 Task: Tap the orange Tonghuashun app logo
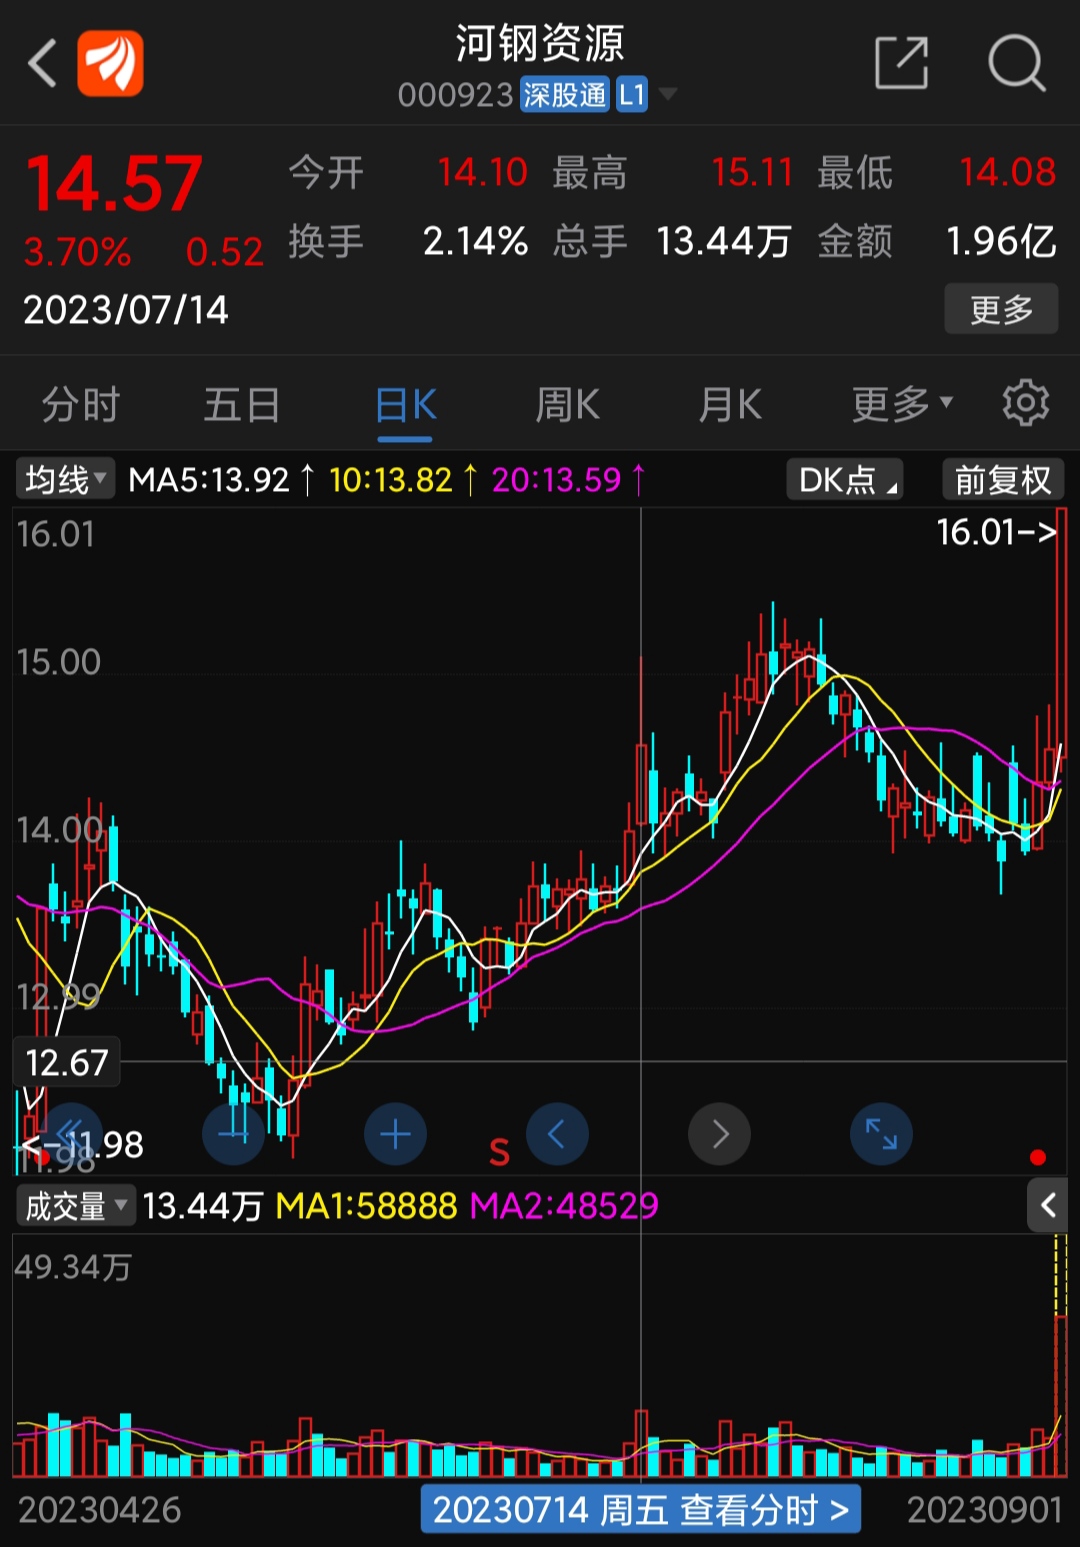(x=110, y=63)
